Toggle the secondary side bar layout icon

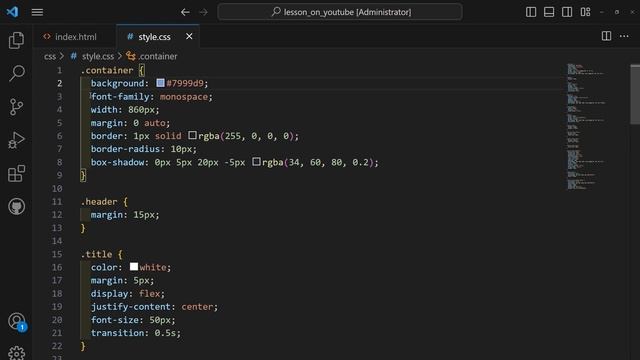click(567, 12)
